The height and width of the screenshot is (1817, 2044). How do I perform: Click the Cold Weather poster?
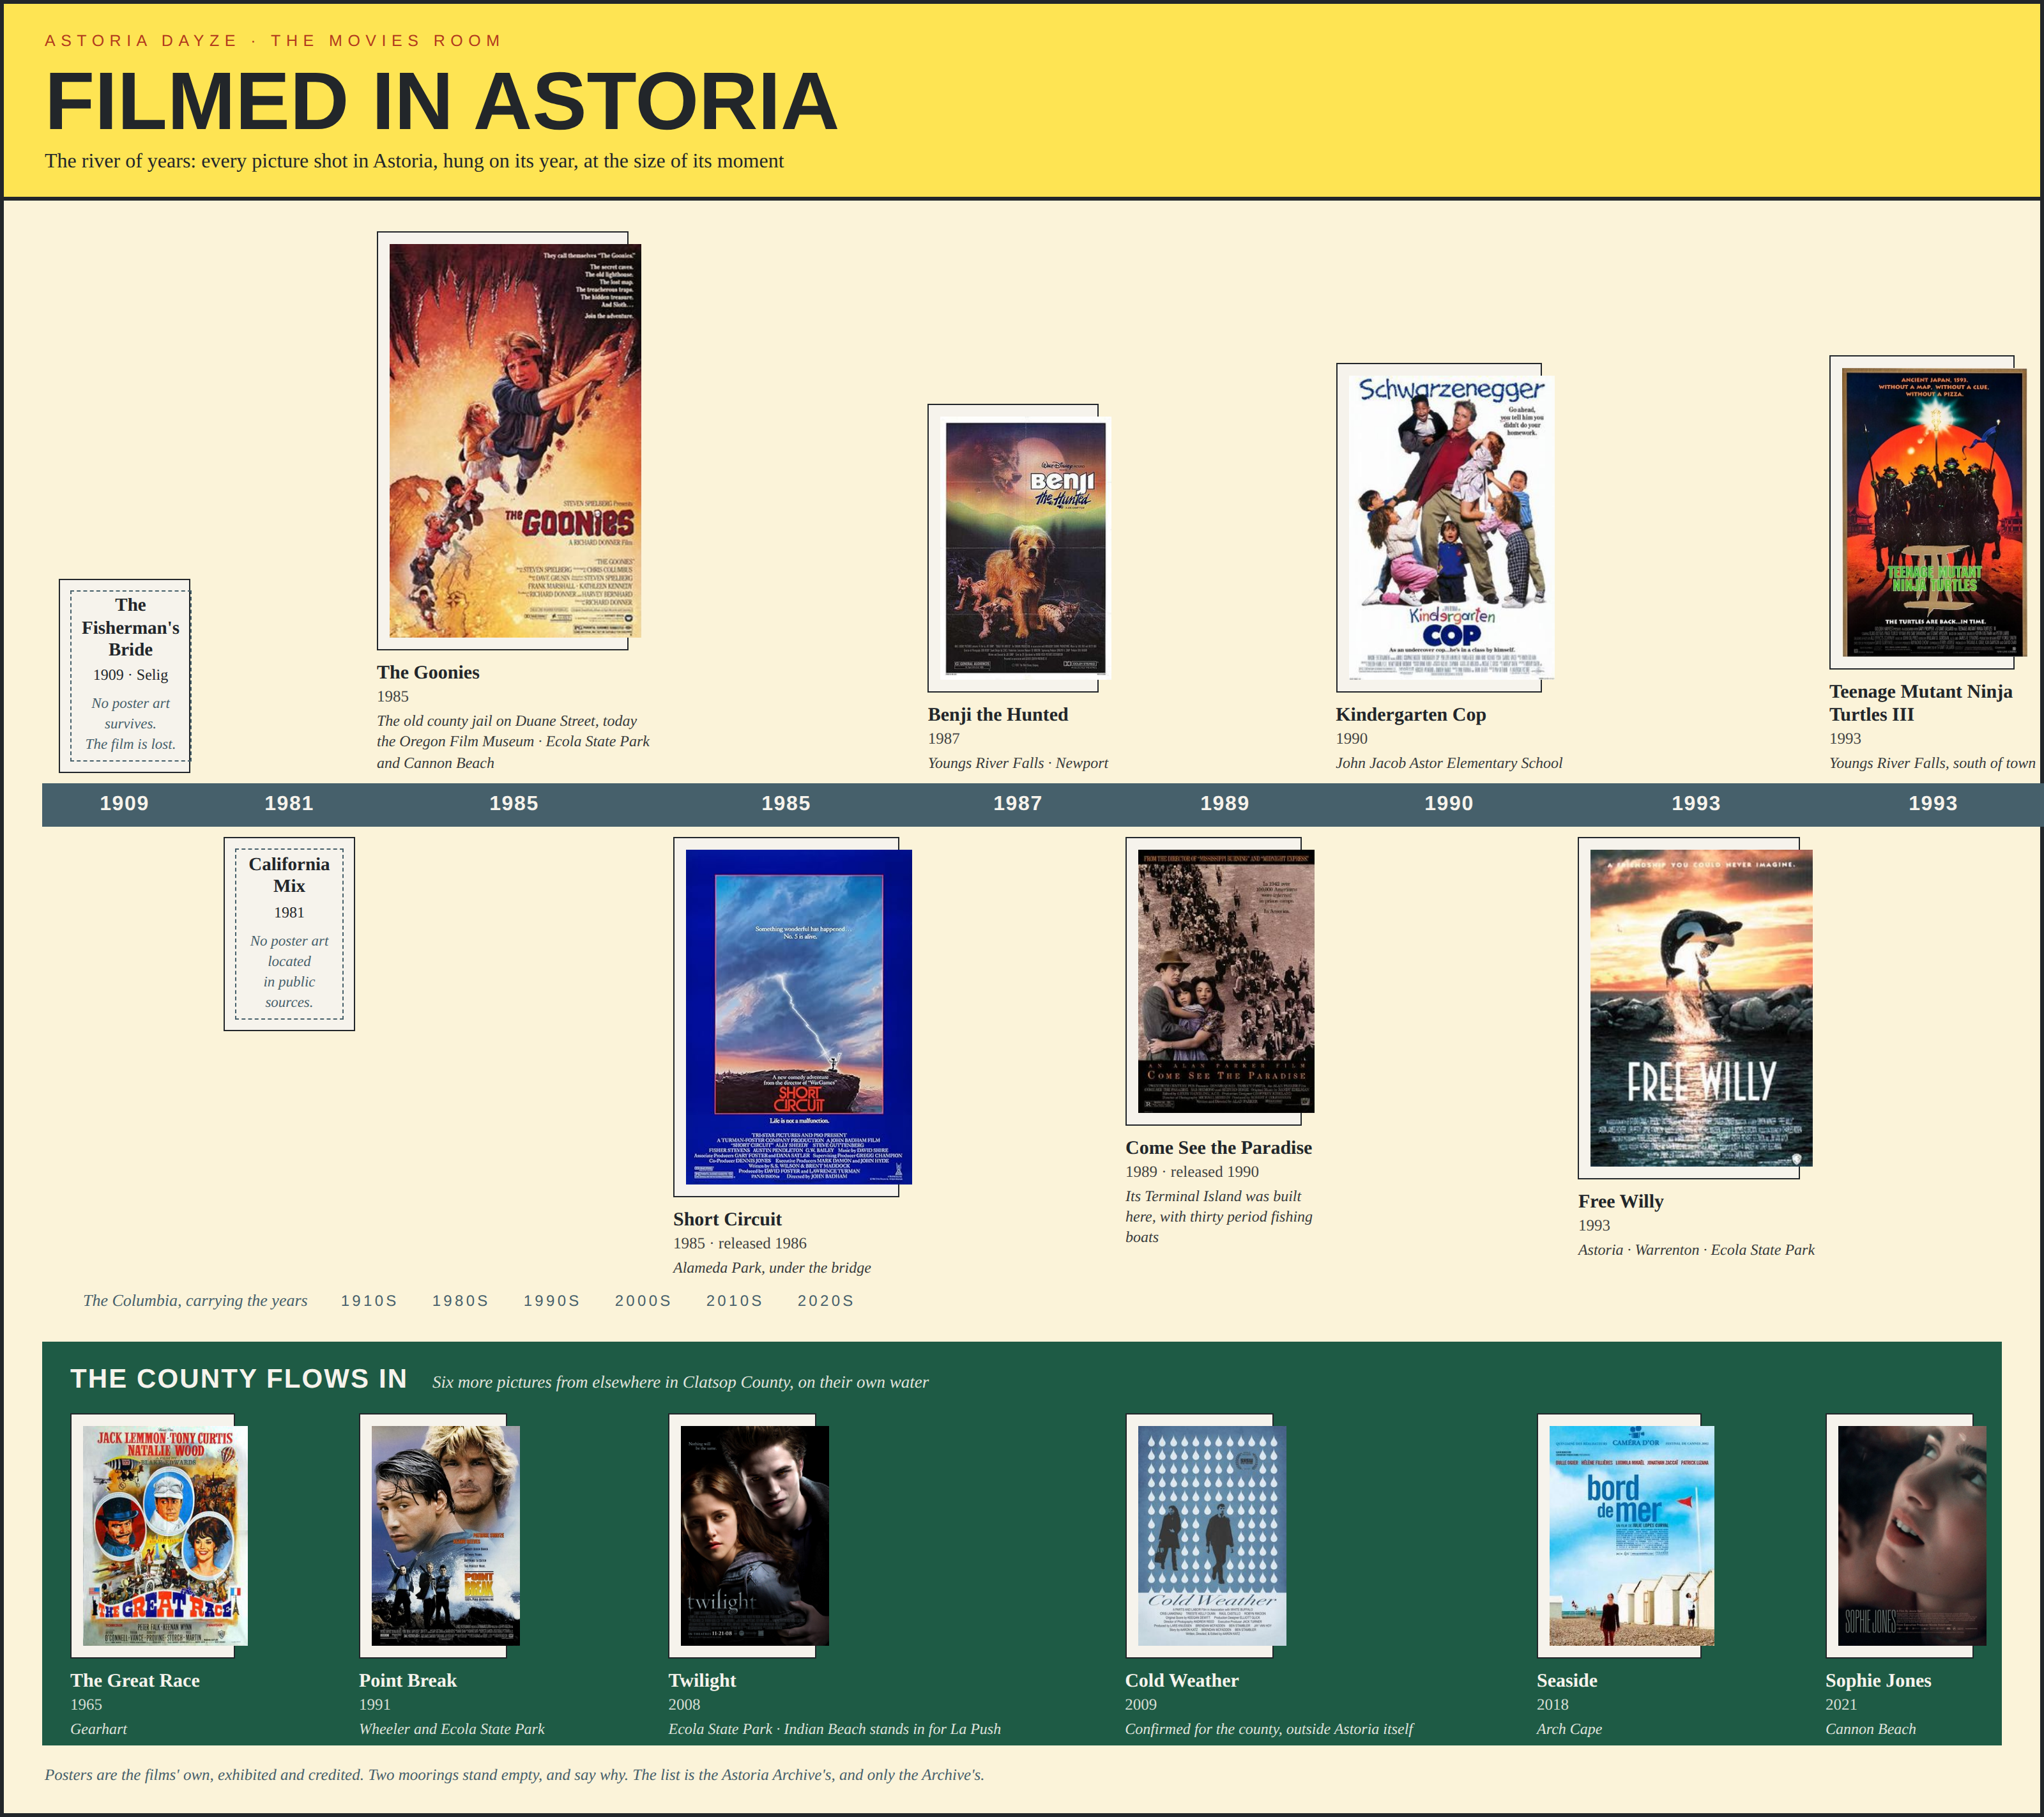tap(1212, 1535)
